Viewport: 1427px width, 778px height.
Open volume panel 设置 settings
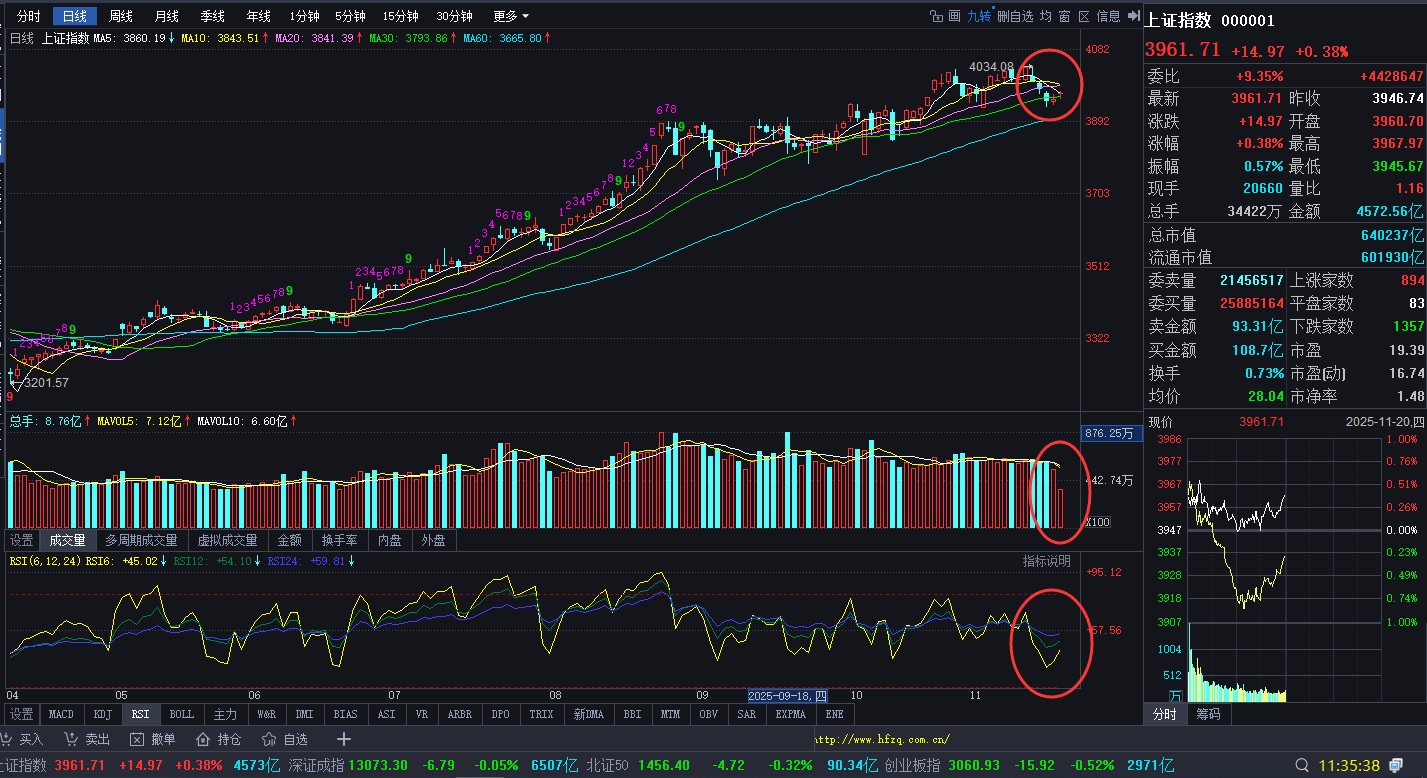pyautogui.click(x=22, y=540)
